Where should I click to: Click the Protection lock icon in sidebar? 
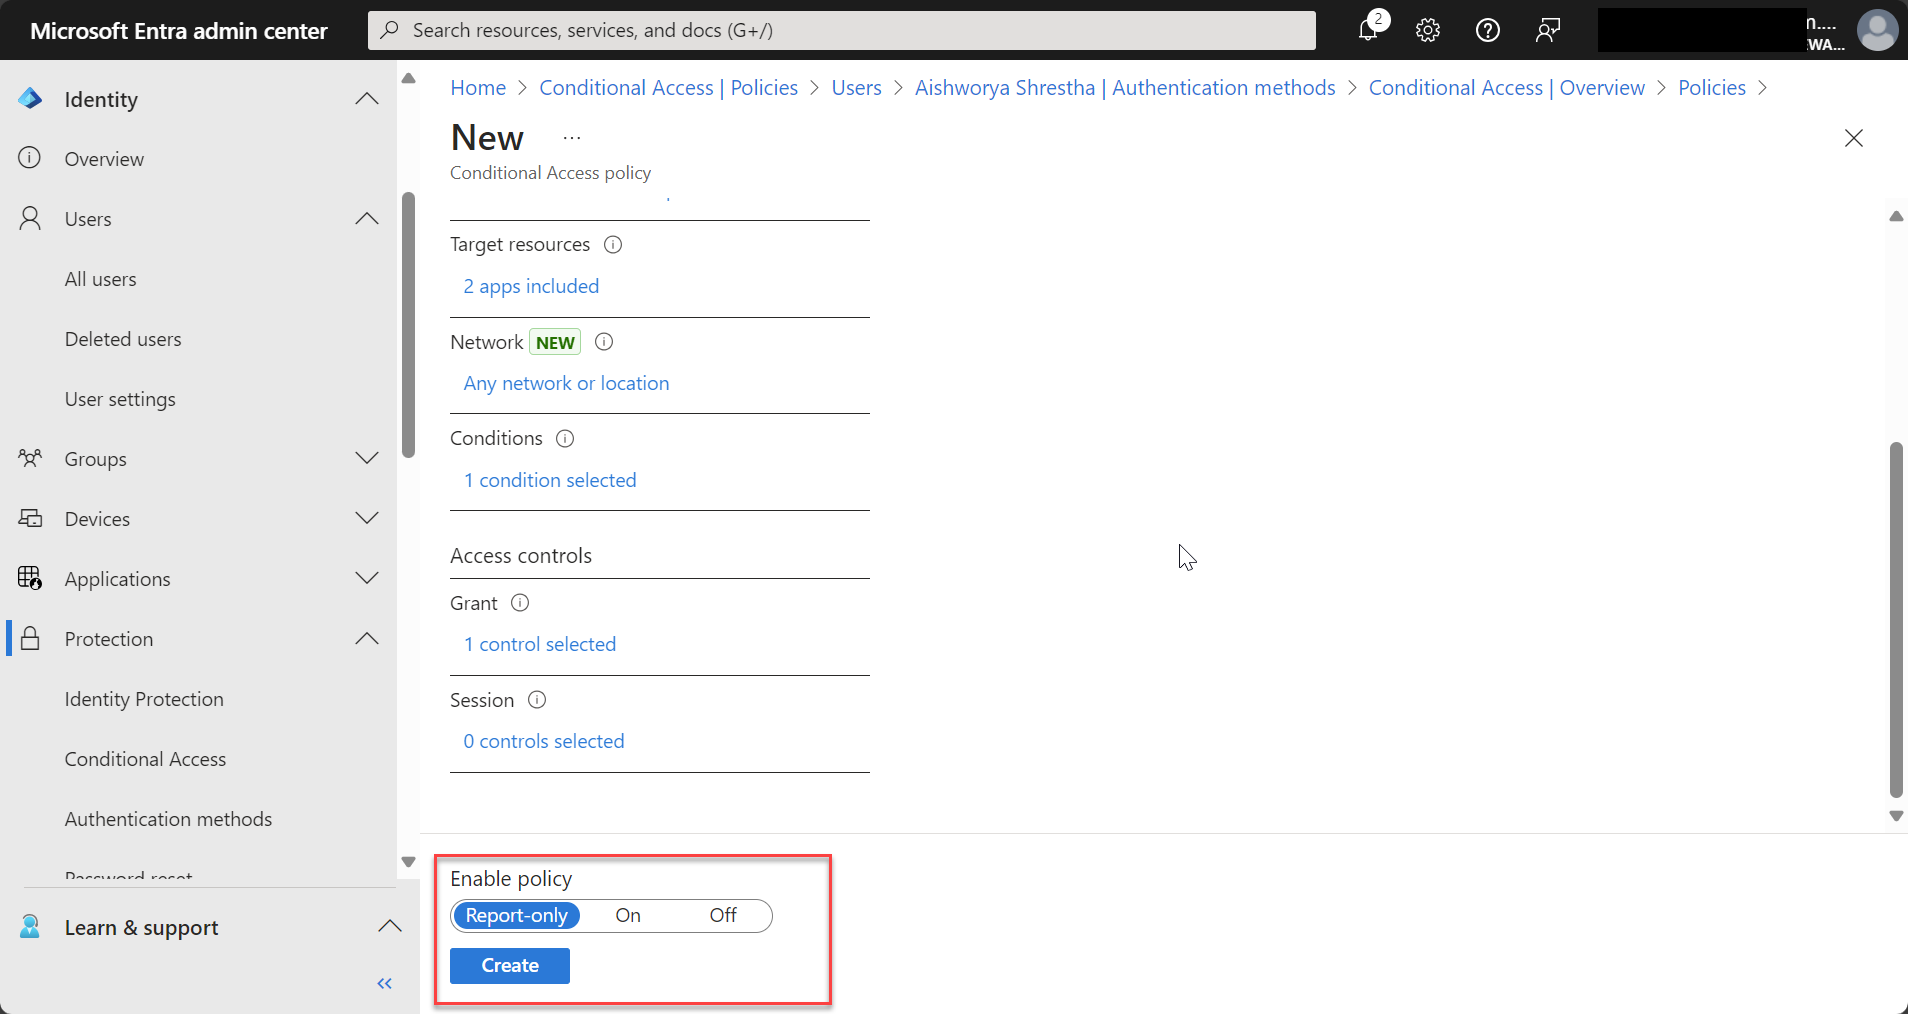tap(30, 638)
